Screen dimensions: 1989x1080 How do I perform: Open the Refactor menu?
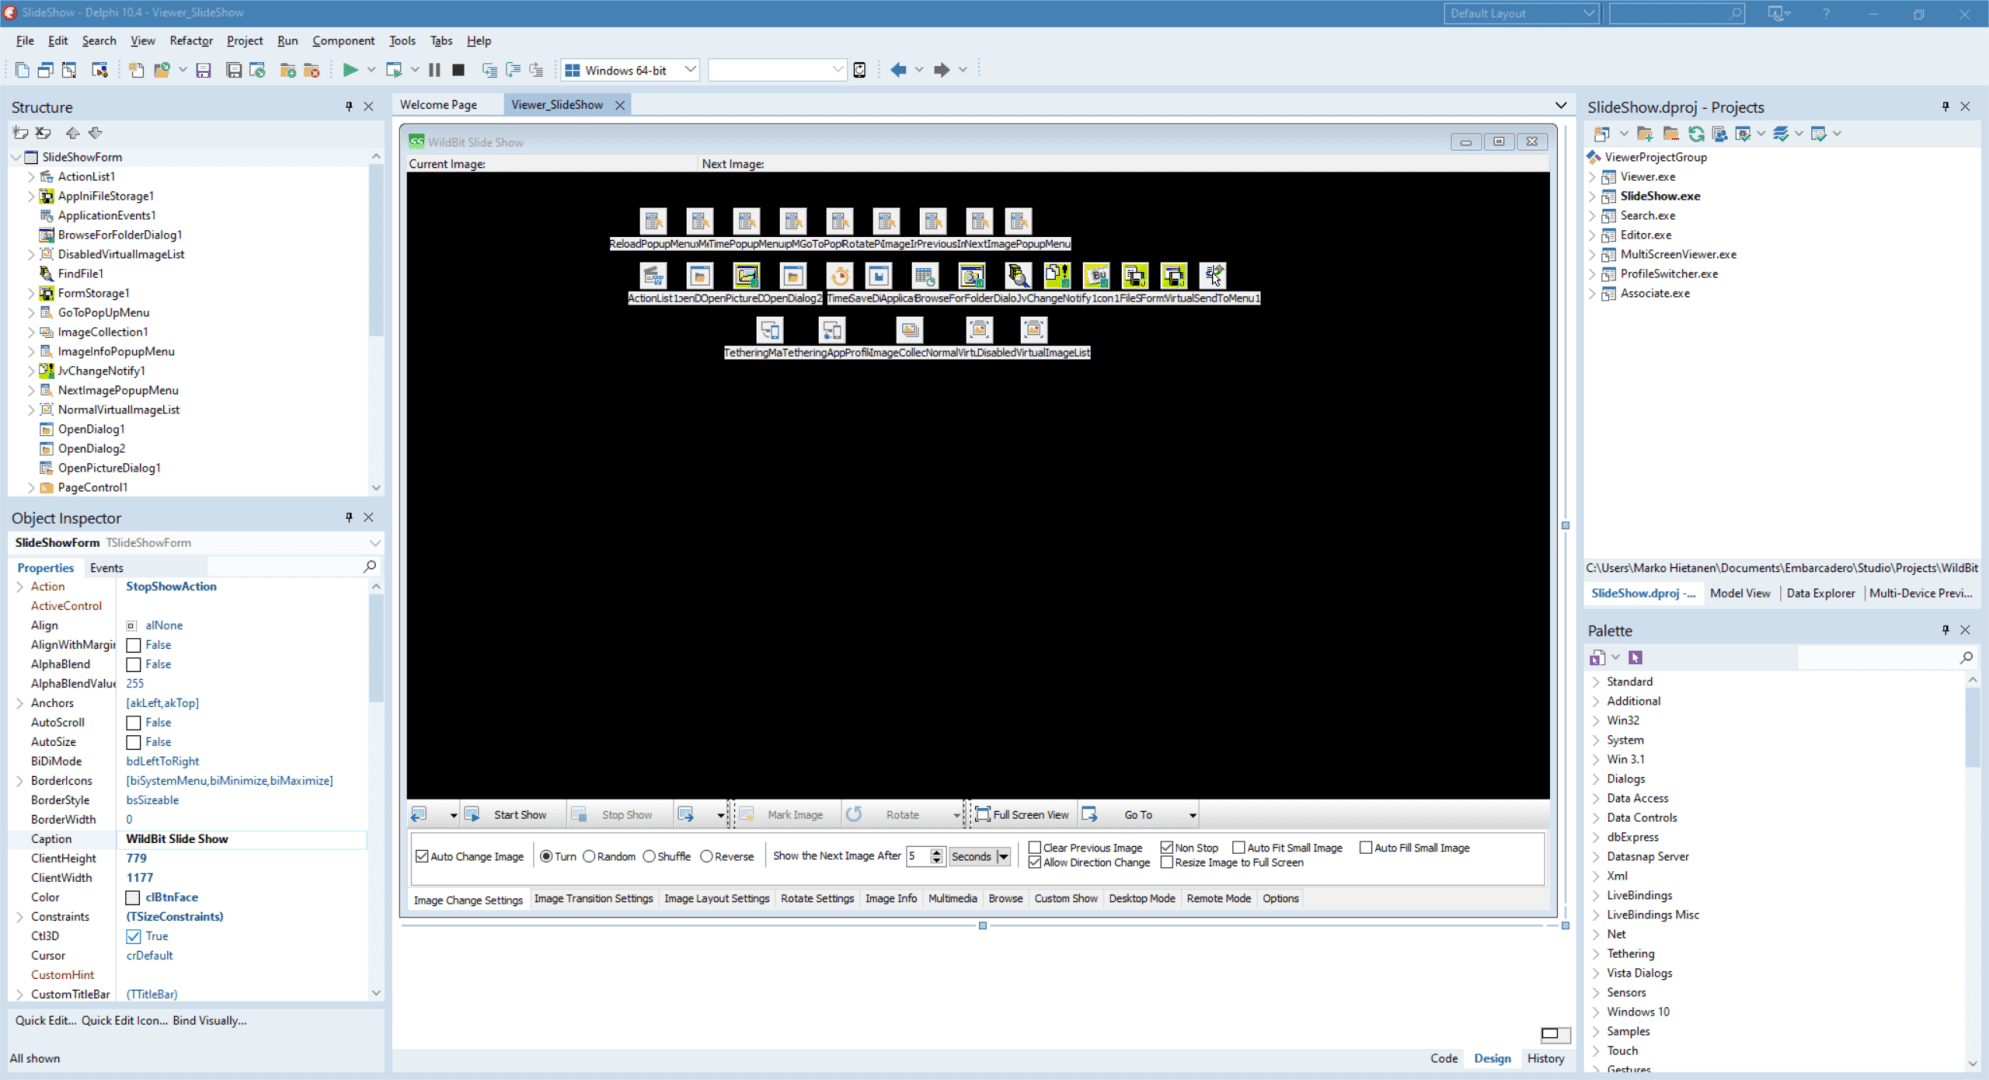coord(191,41)
